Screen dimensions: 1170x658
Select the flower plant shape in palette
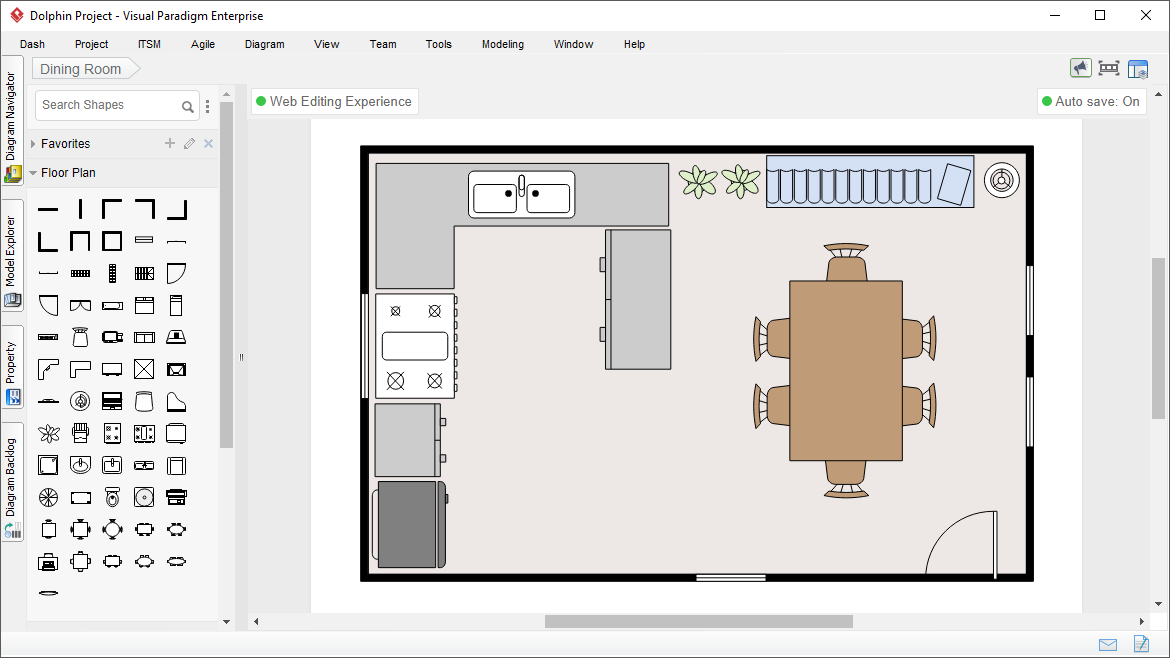(48, 433)
